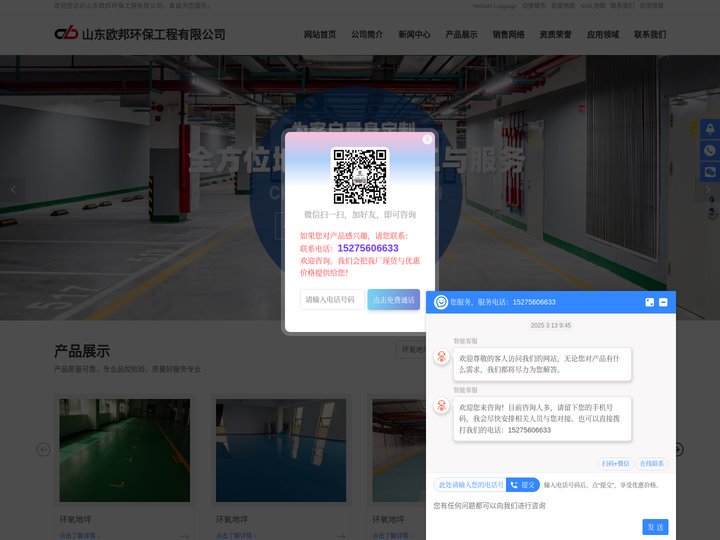Click 点击了解详情 under second product
Viewport: 720px width, 540px height.
(x=236, y=535)
